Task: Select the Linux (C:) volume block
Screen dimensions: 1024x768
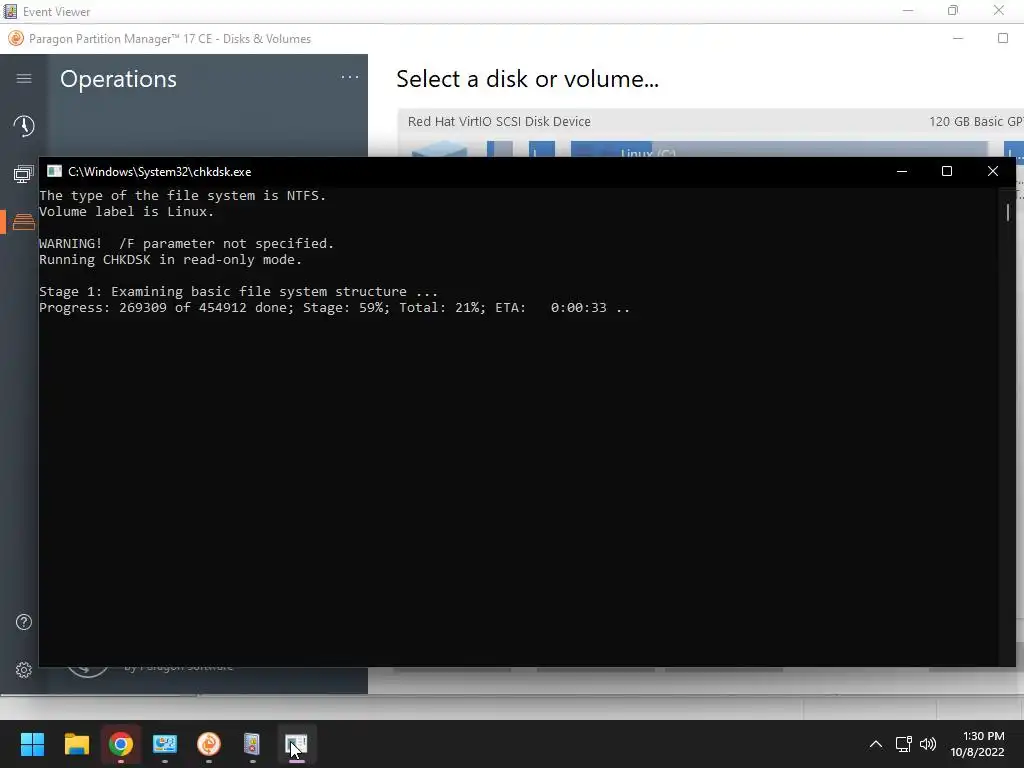Action: click(778, 150)
